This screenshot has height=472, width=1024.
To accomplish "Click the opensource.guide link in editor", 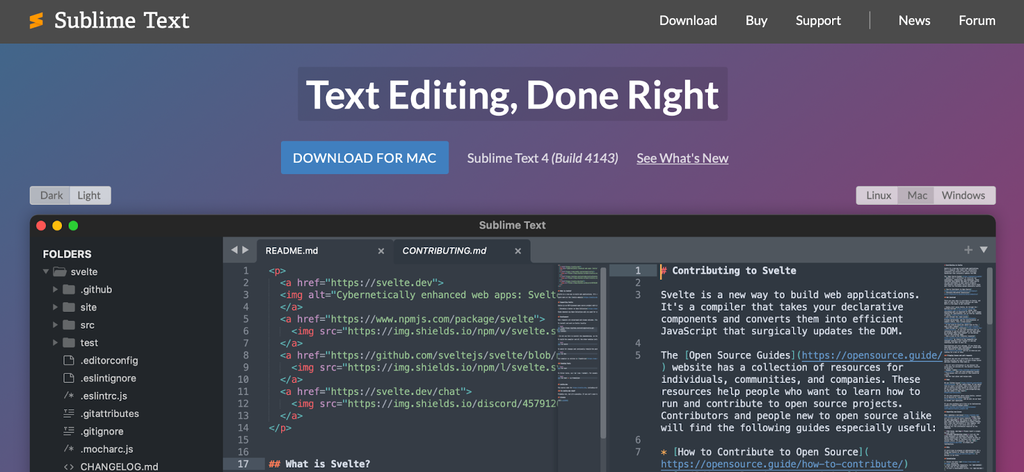I will pyautogui.click(x=872, y=356).
